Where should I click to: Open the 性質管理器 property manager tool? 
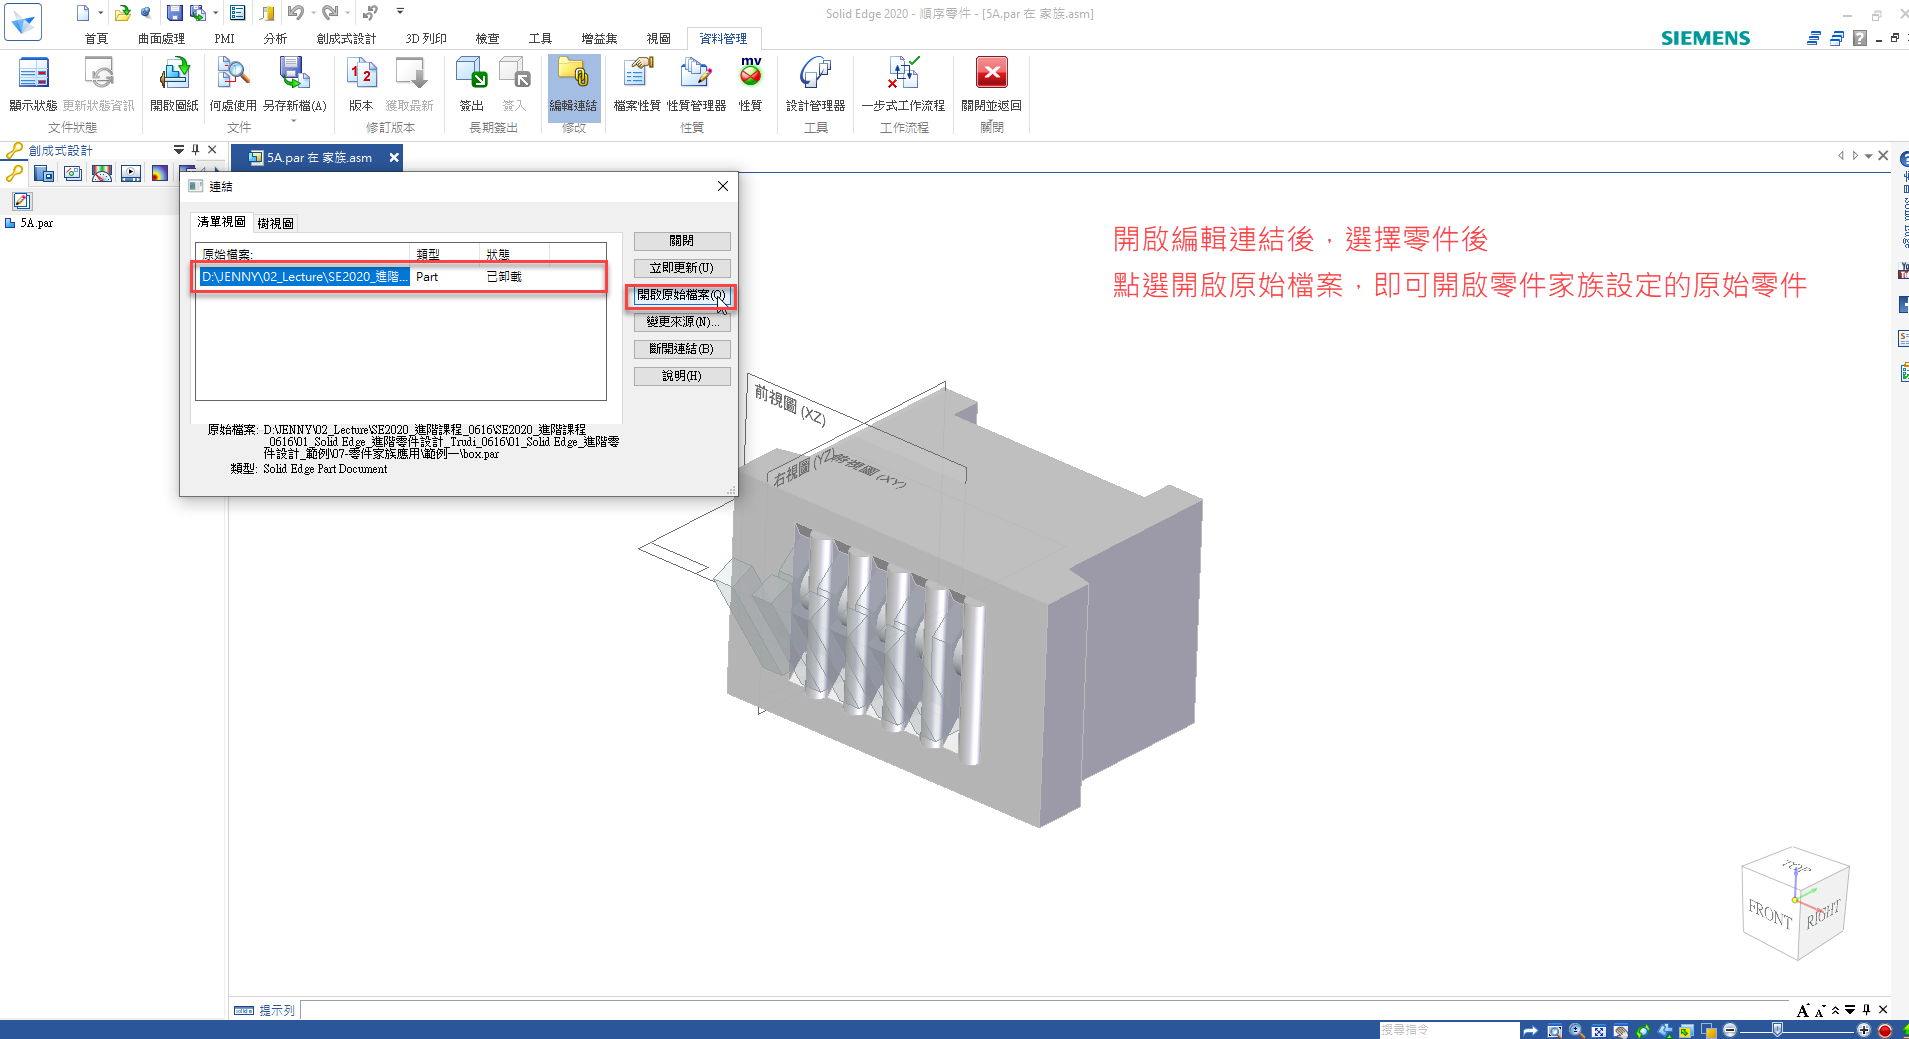[696, 84]
